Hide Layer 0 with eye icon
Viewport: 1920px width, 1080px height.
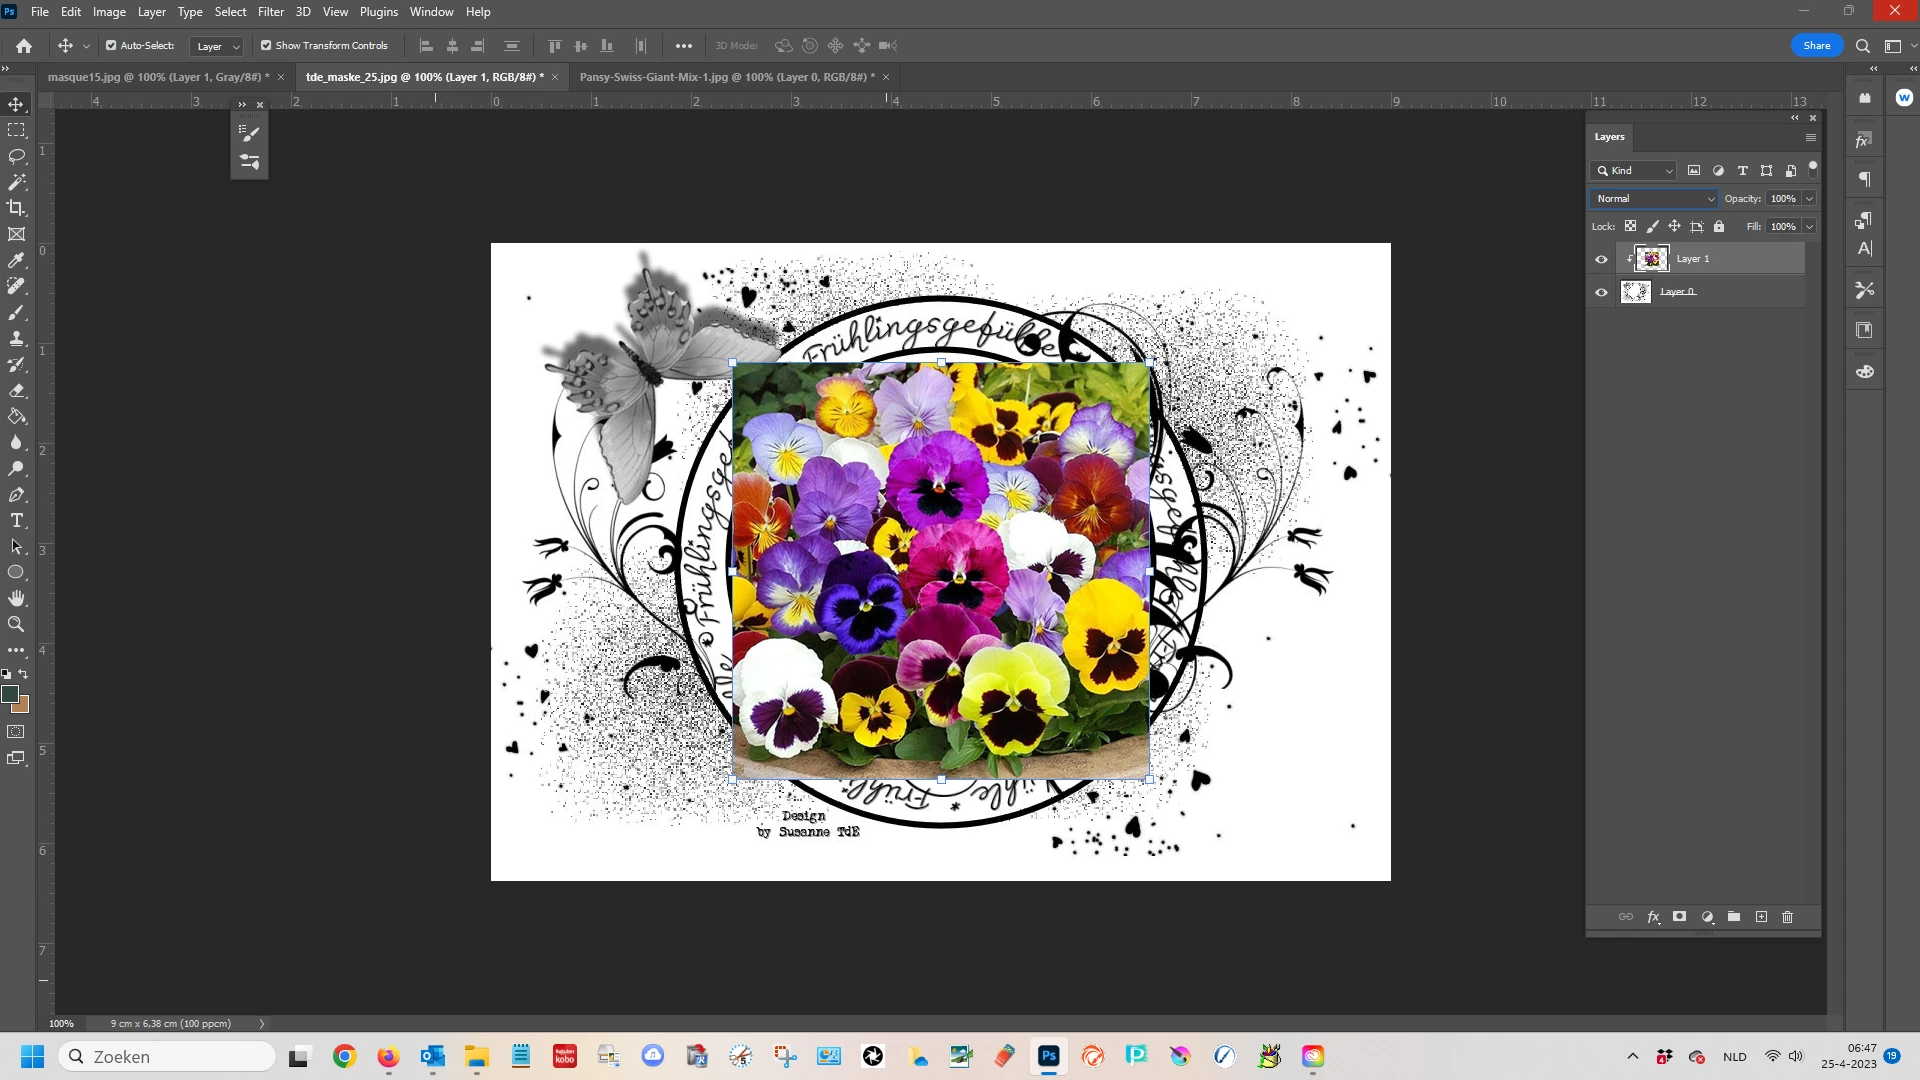click(x=1601, y=292)
